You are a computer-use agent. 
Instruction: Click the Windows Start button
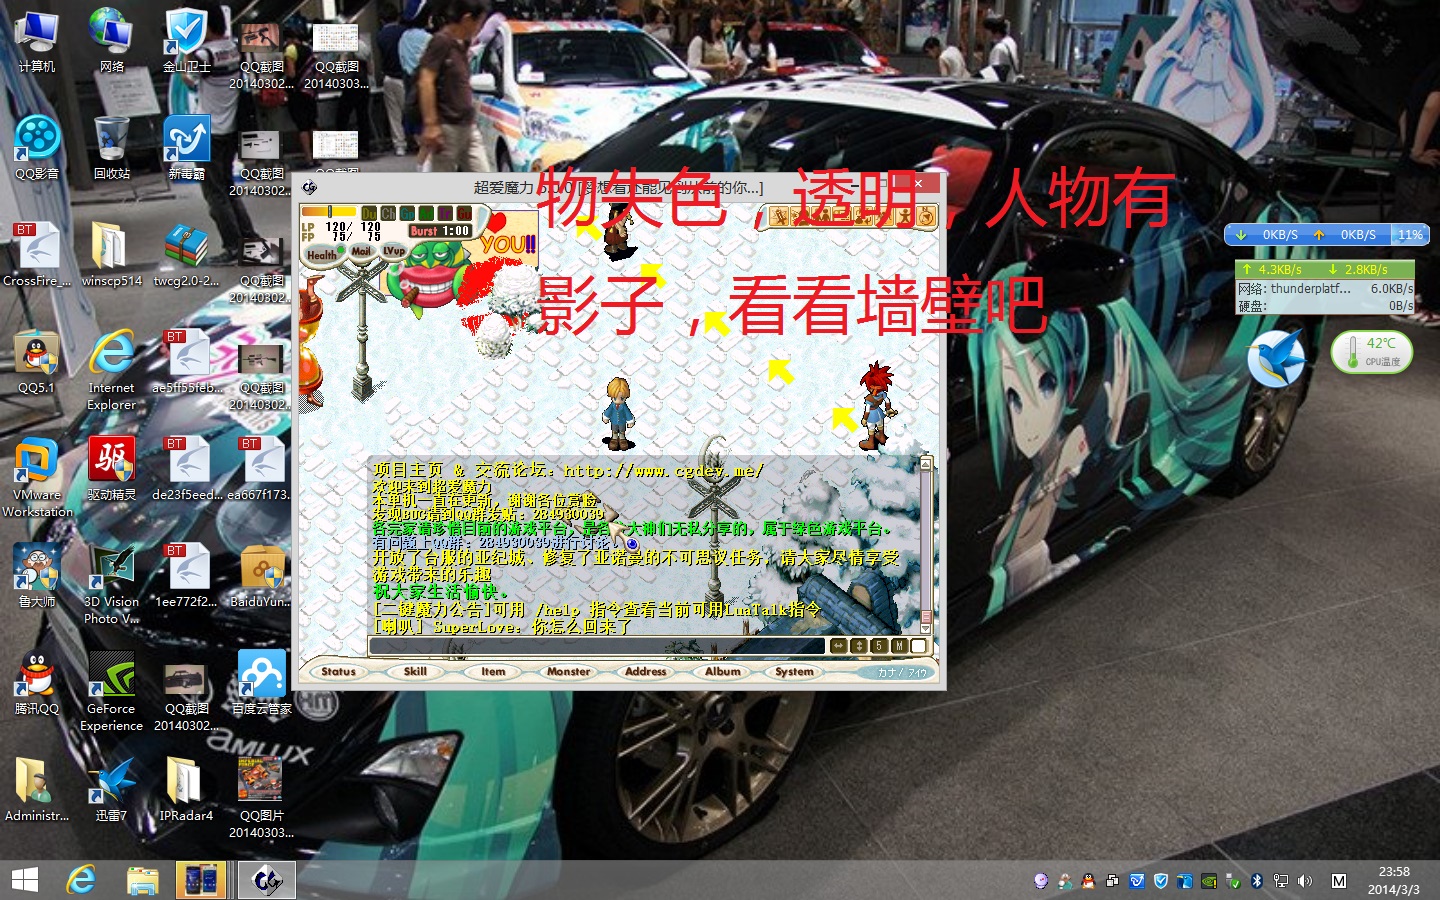[x=24, y=880]
